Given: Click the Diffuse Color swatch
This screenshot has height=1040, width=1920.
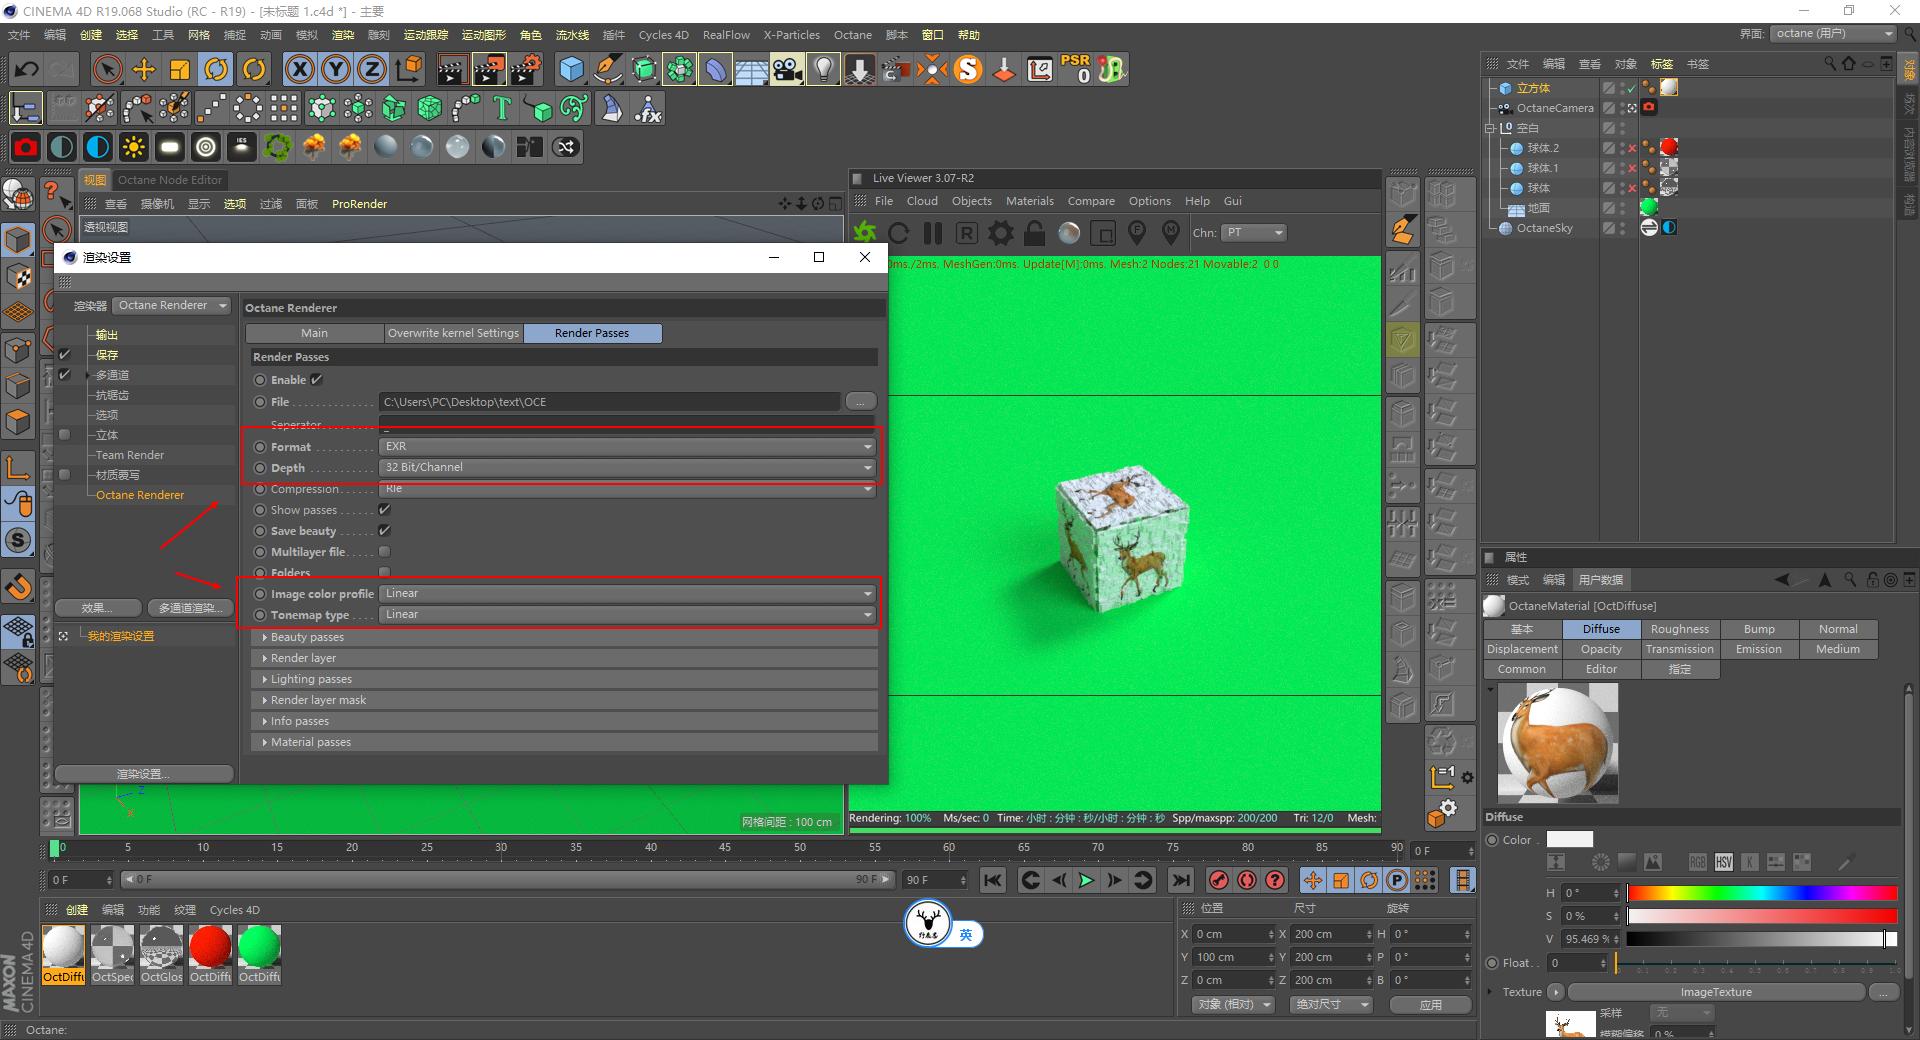Looking at the screenshot, I should pos(1568,839).
